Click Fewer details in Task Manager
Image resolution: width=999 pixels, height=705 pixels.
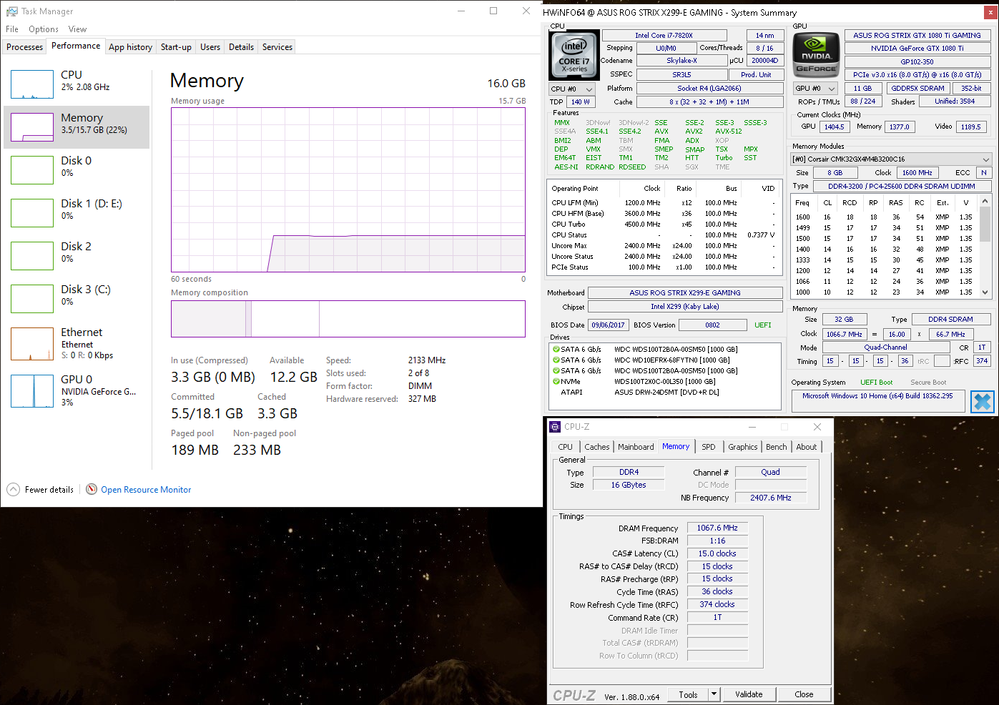(x=49, y=490)
